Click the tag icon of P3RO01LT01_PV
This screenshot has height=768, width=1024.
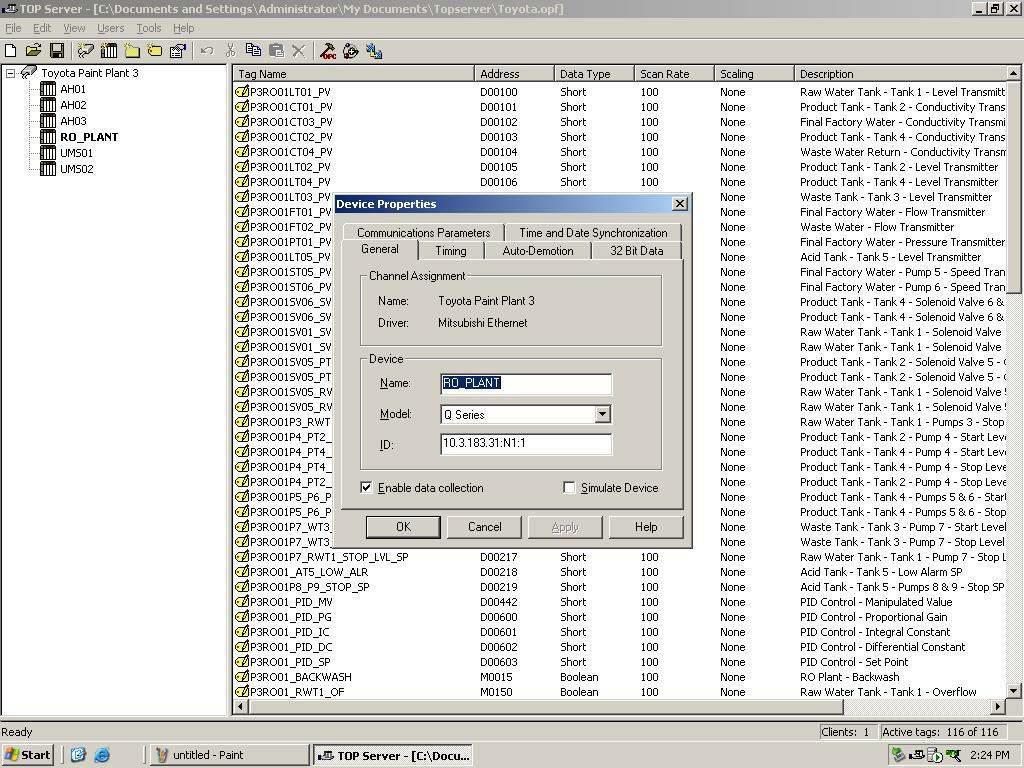pyautogui.click(x=242, y=91)
